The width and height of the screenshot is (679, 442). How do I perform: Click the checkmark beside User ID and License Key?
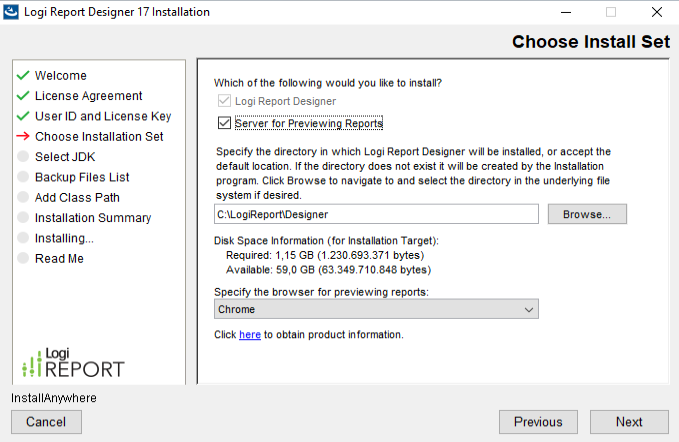point(22,117)
